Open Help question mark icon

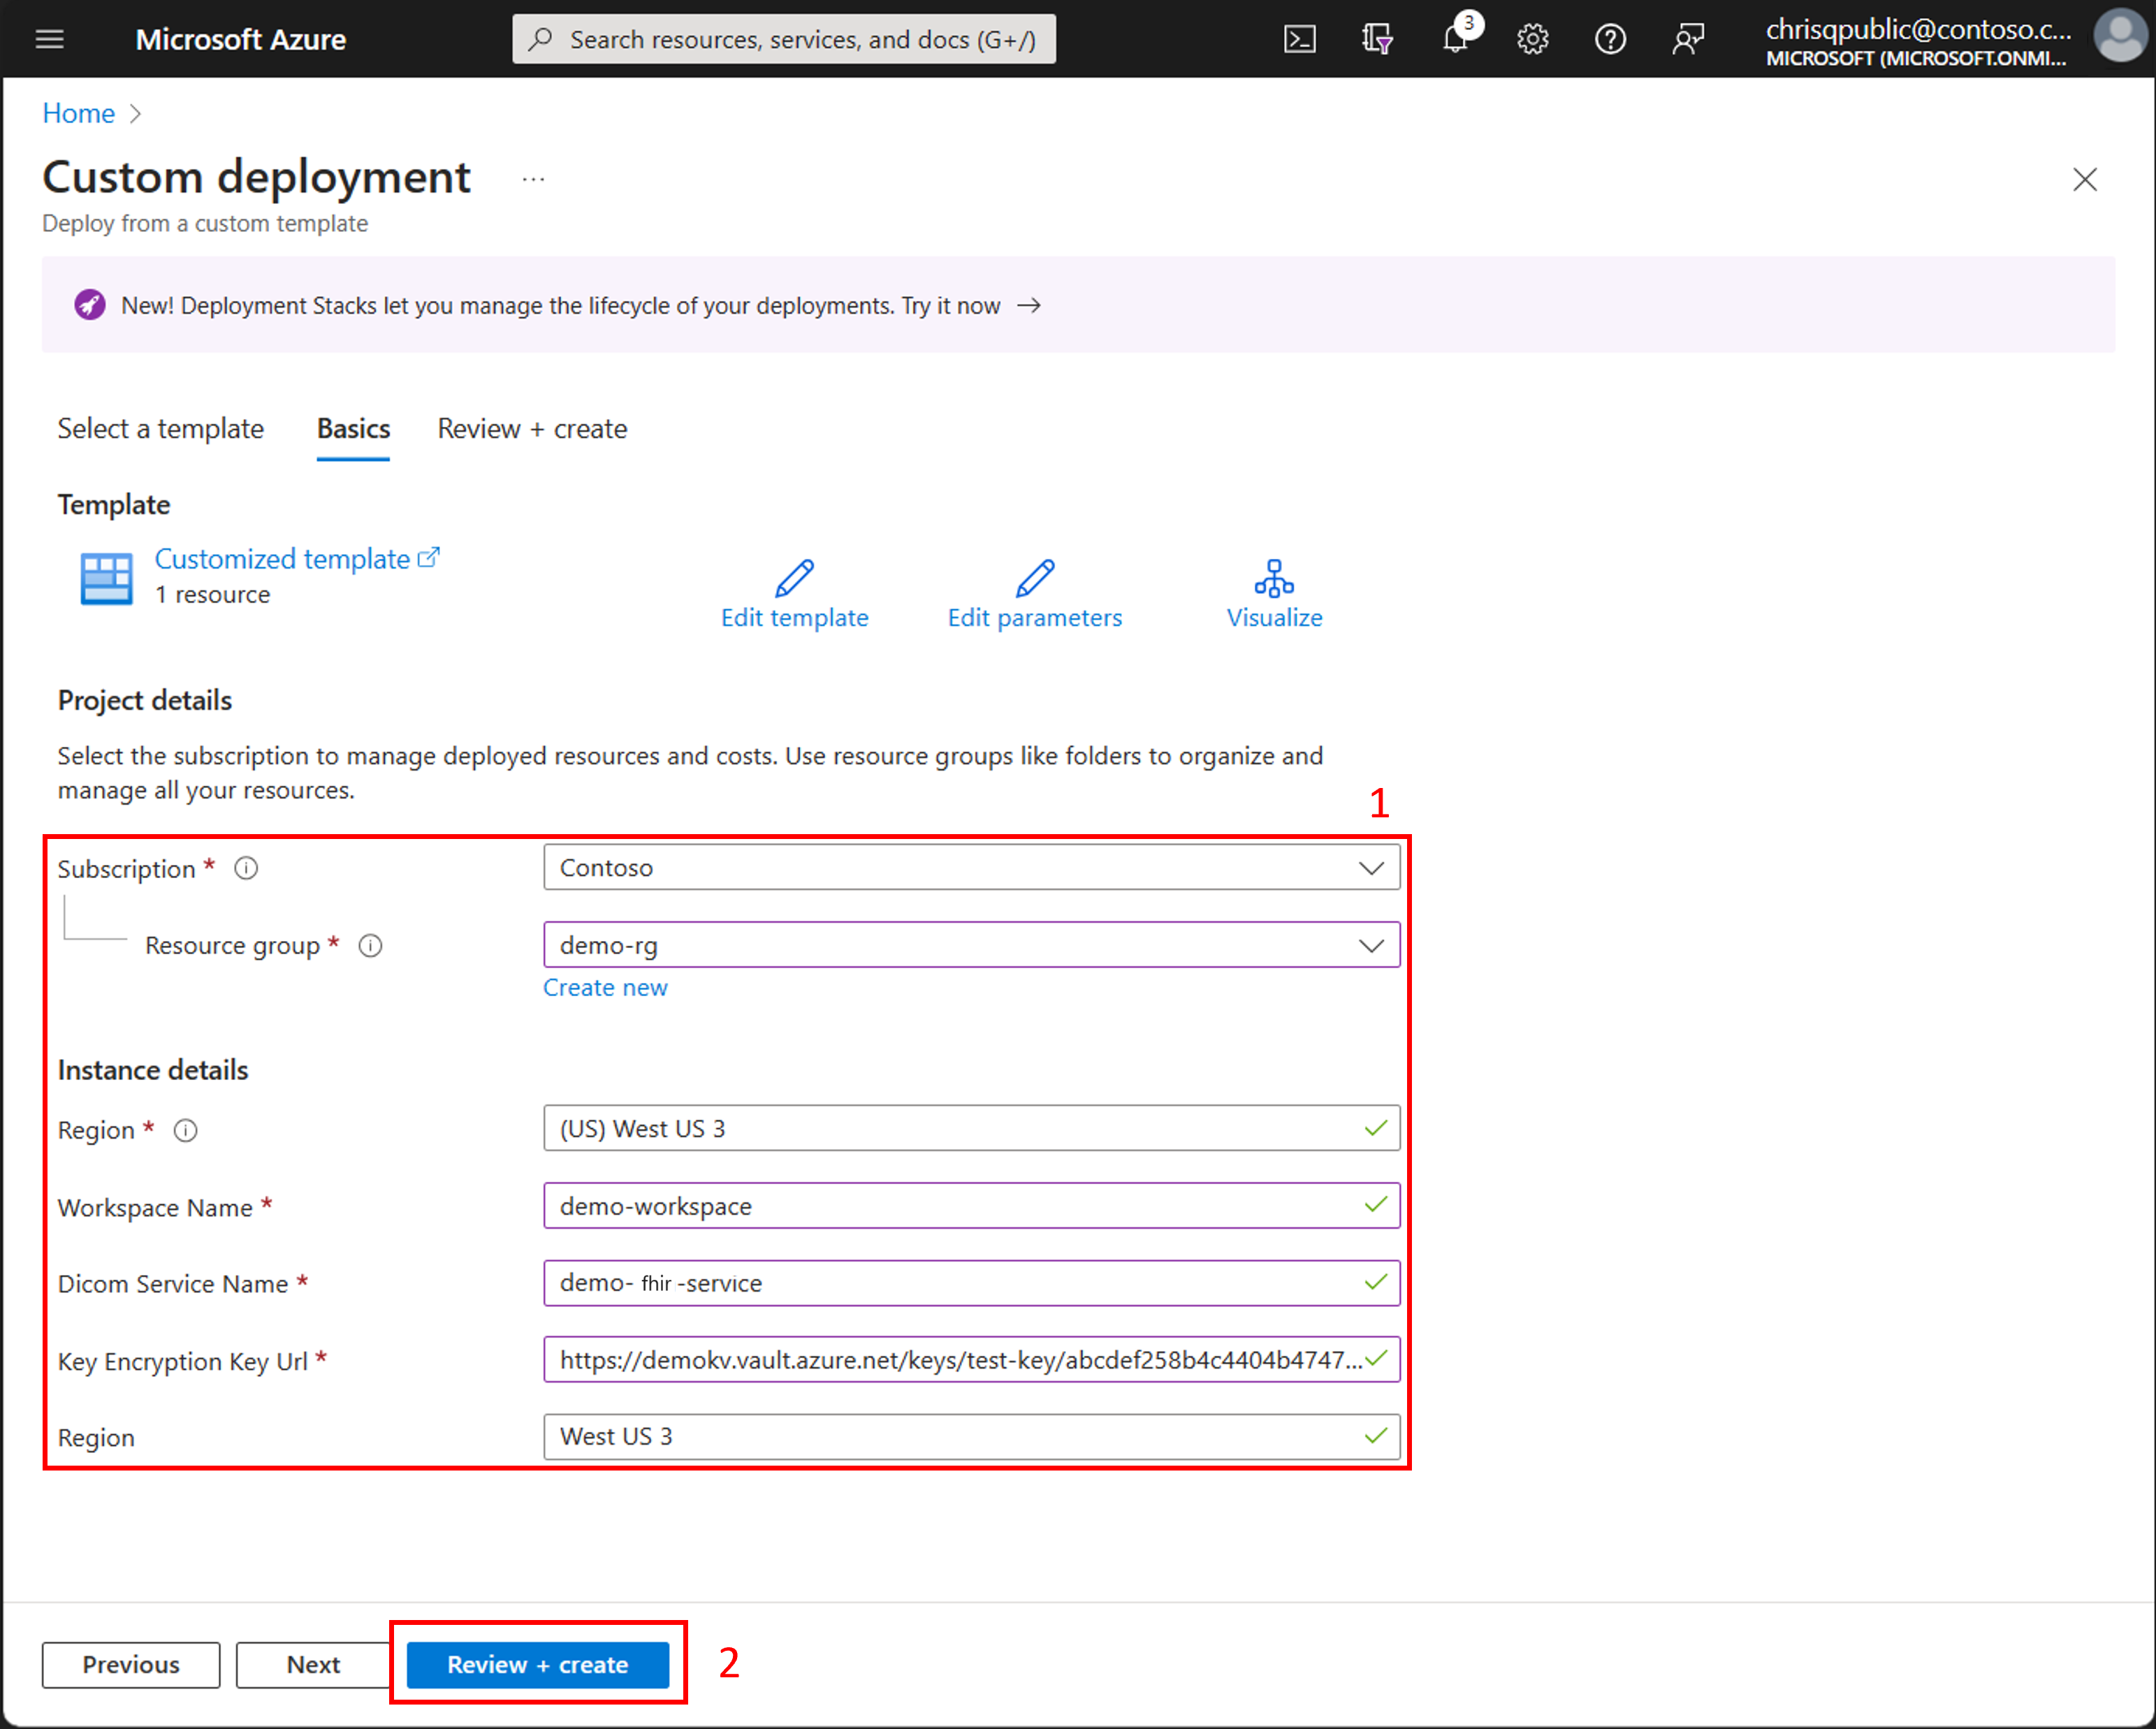pyautogui.click(x=1610, y=39)
